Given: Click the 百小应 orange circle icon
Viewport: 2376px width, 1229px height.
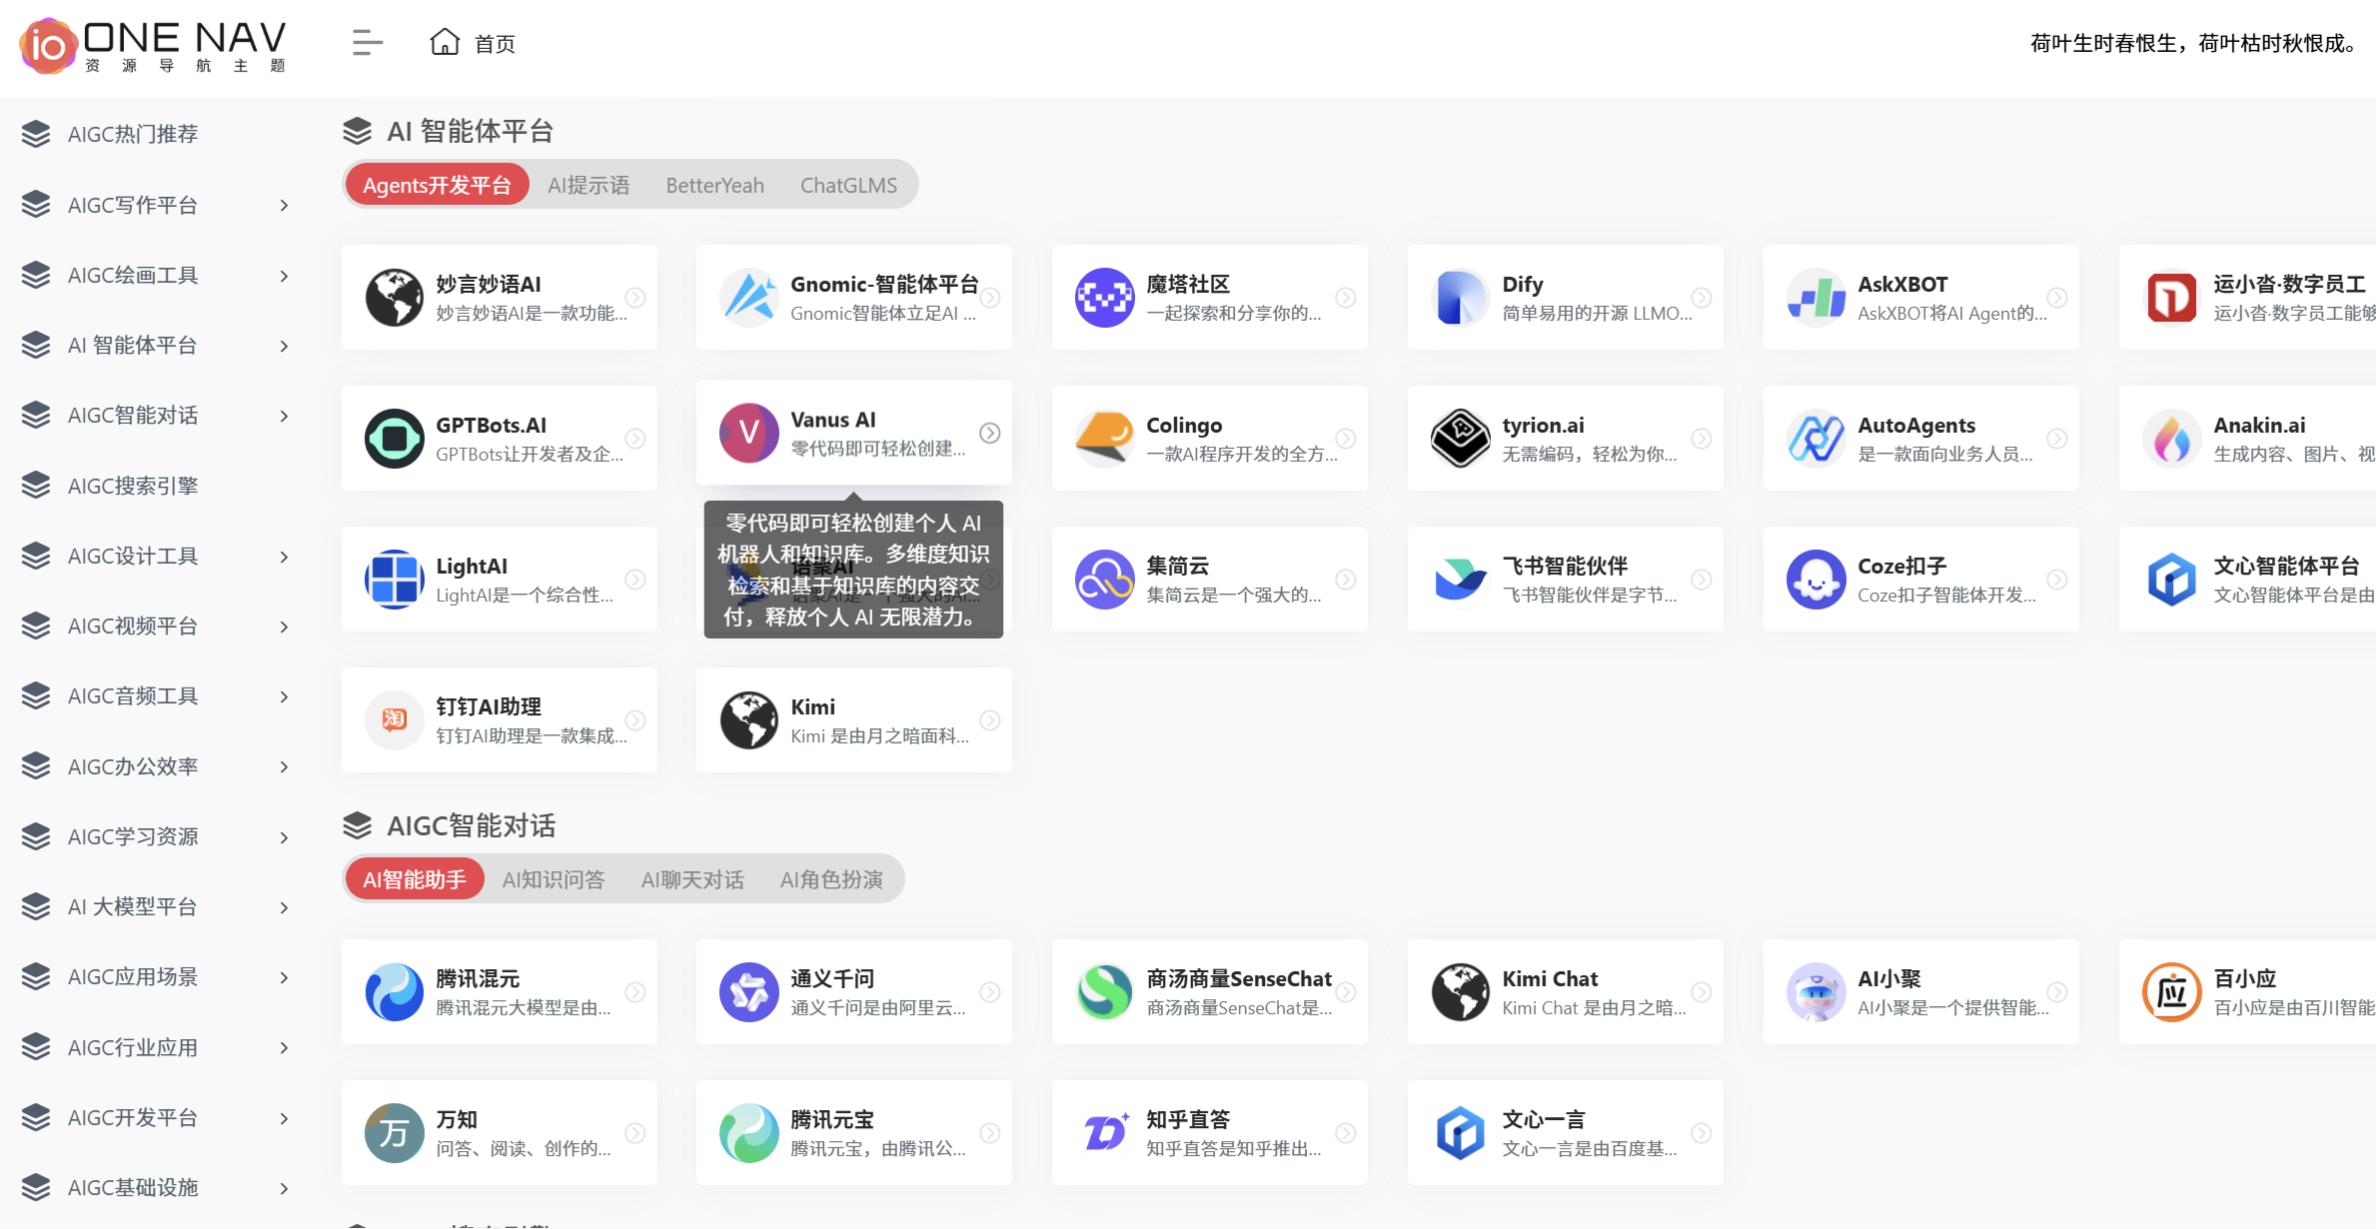Looking at the screenshot, I should click(2172, 992).
